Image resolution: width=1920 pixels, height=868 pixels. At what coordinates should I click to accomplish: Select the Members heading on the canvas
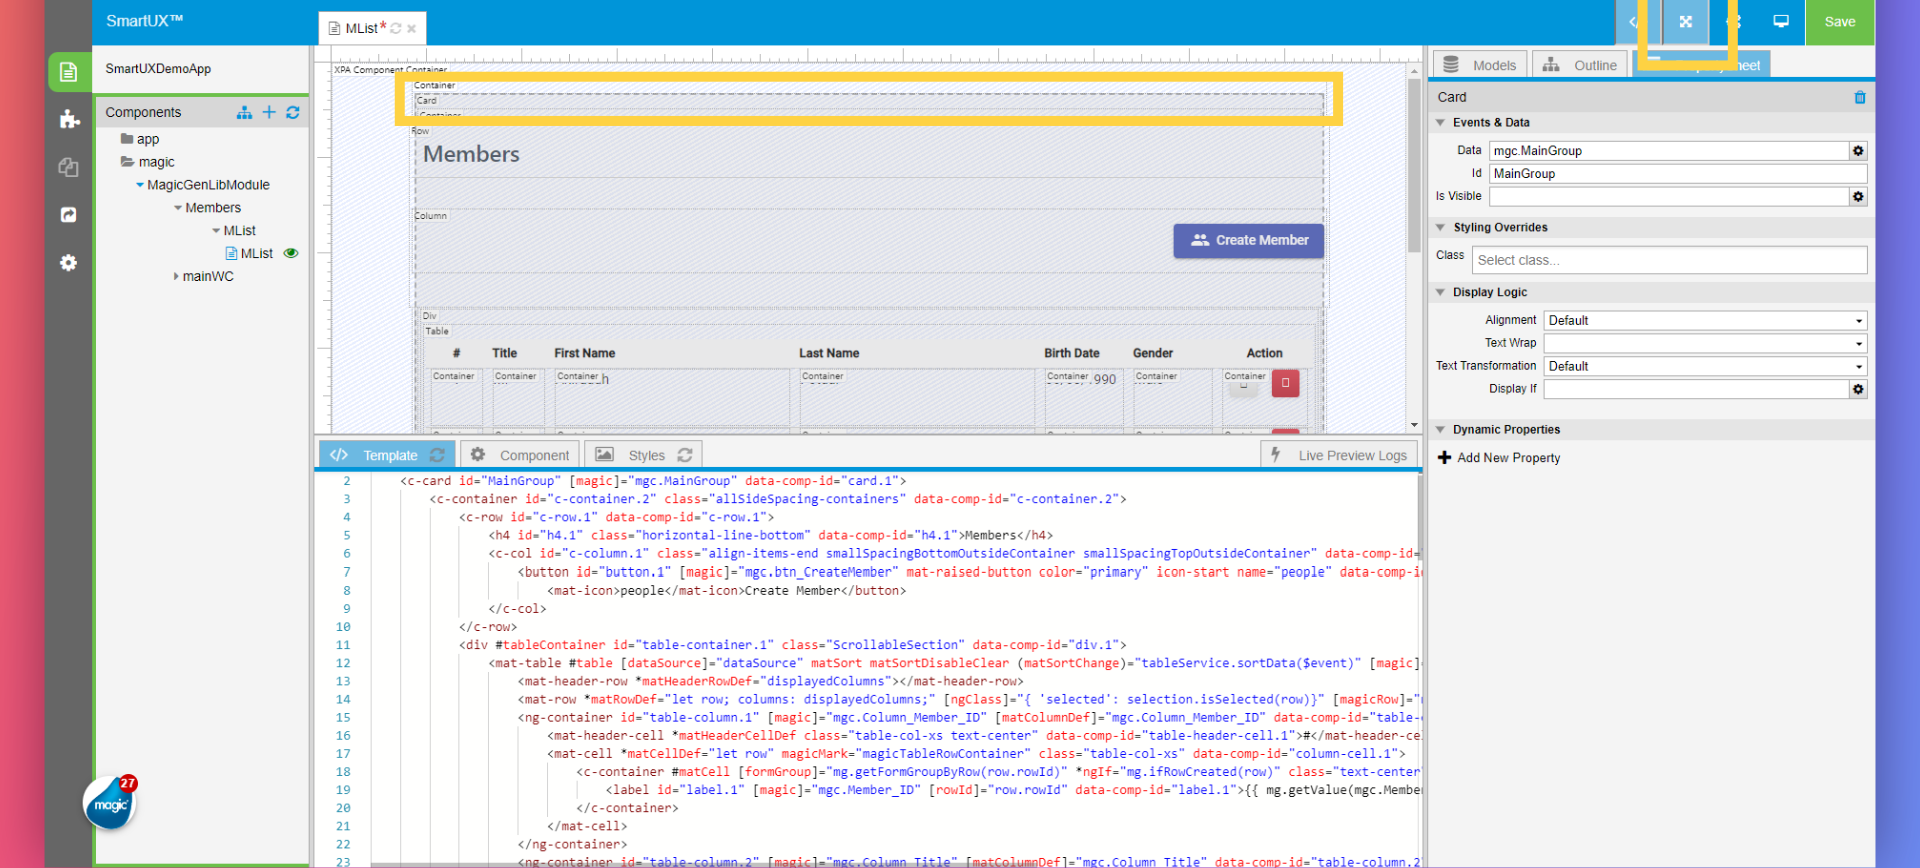(471, 155)
